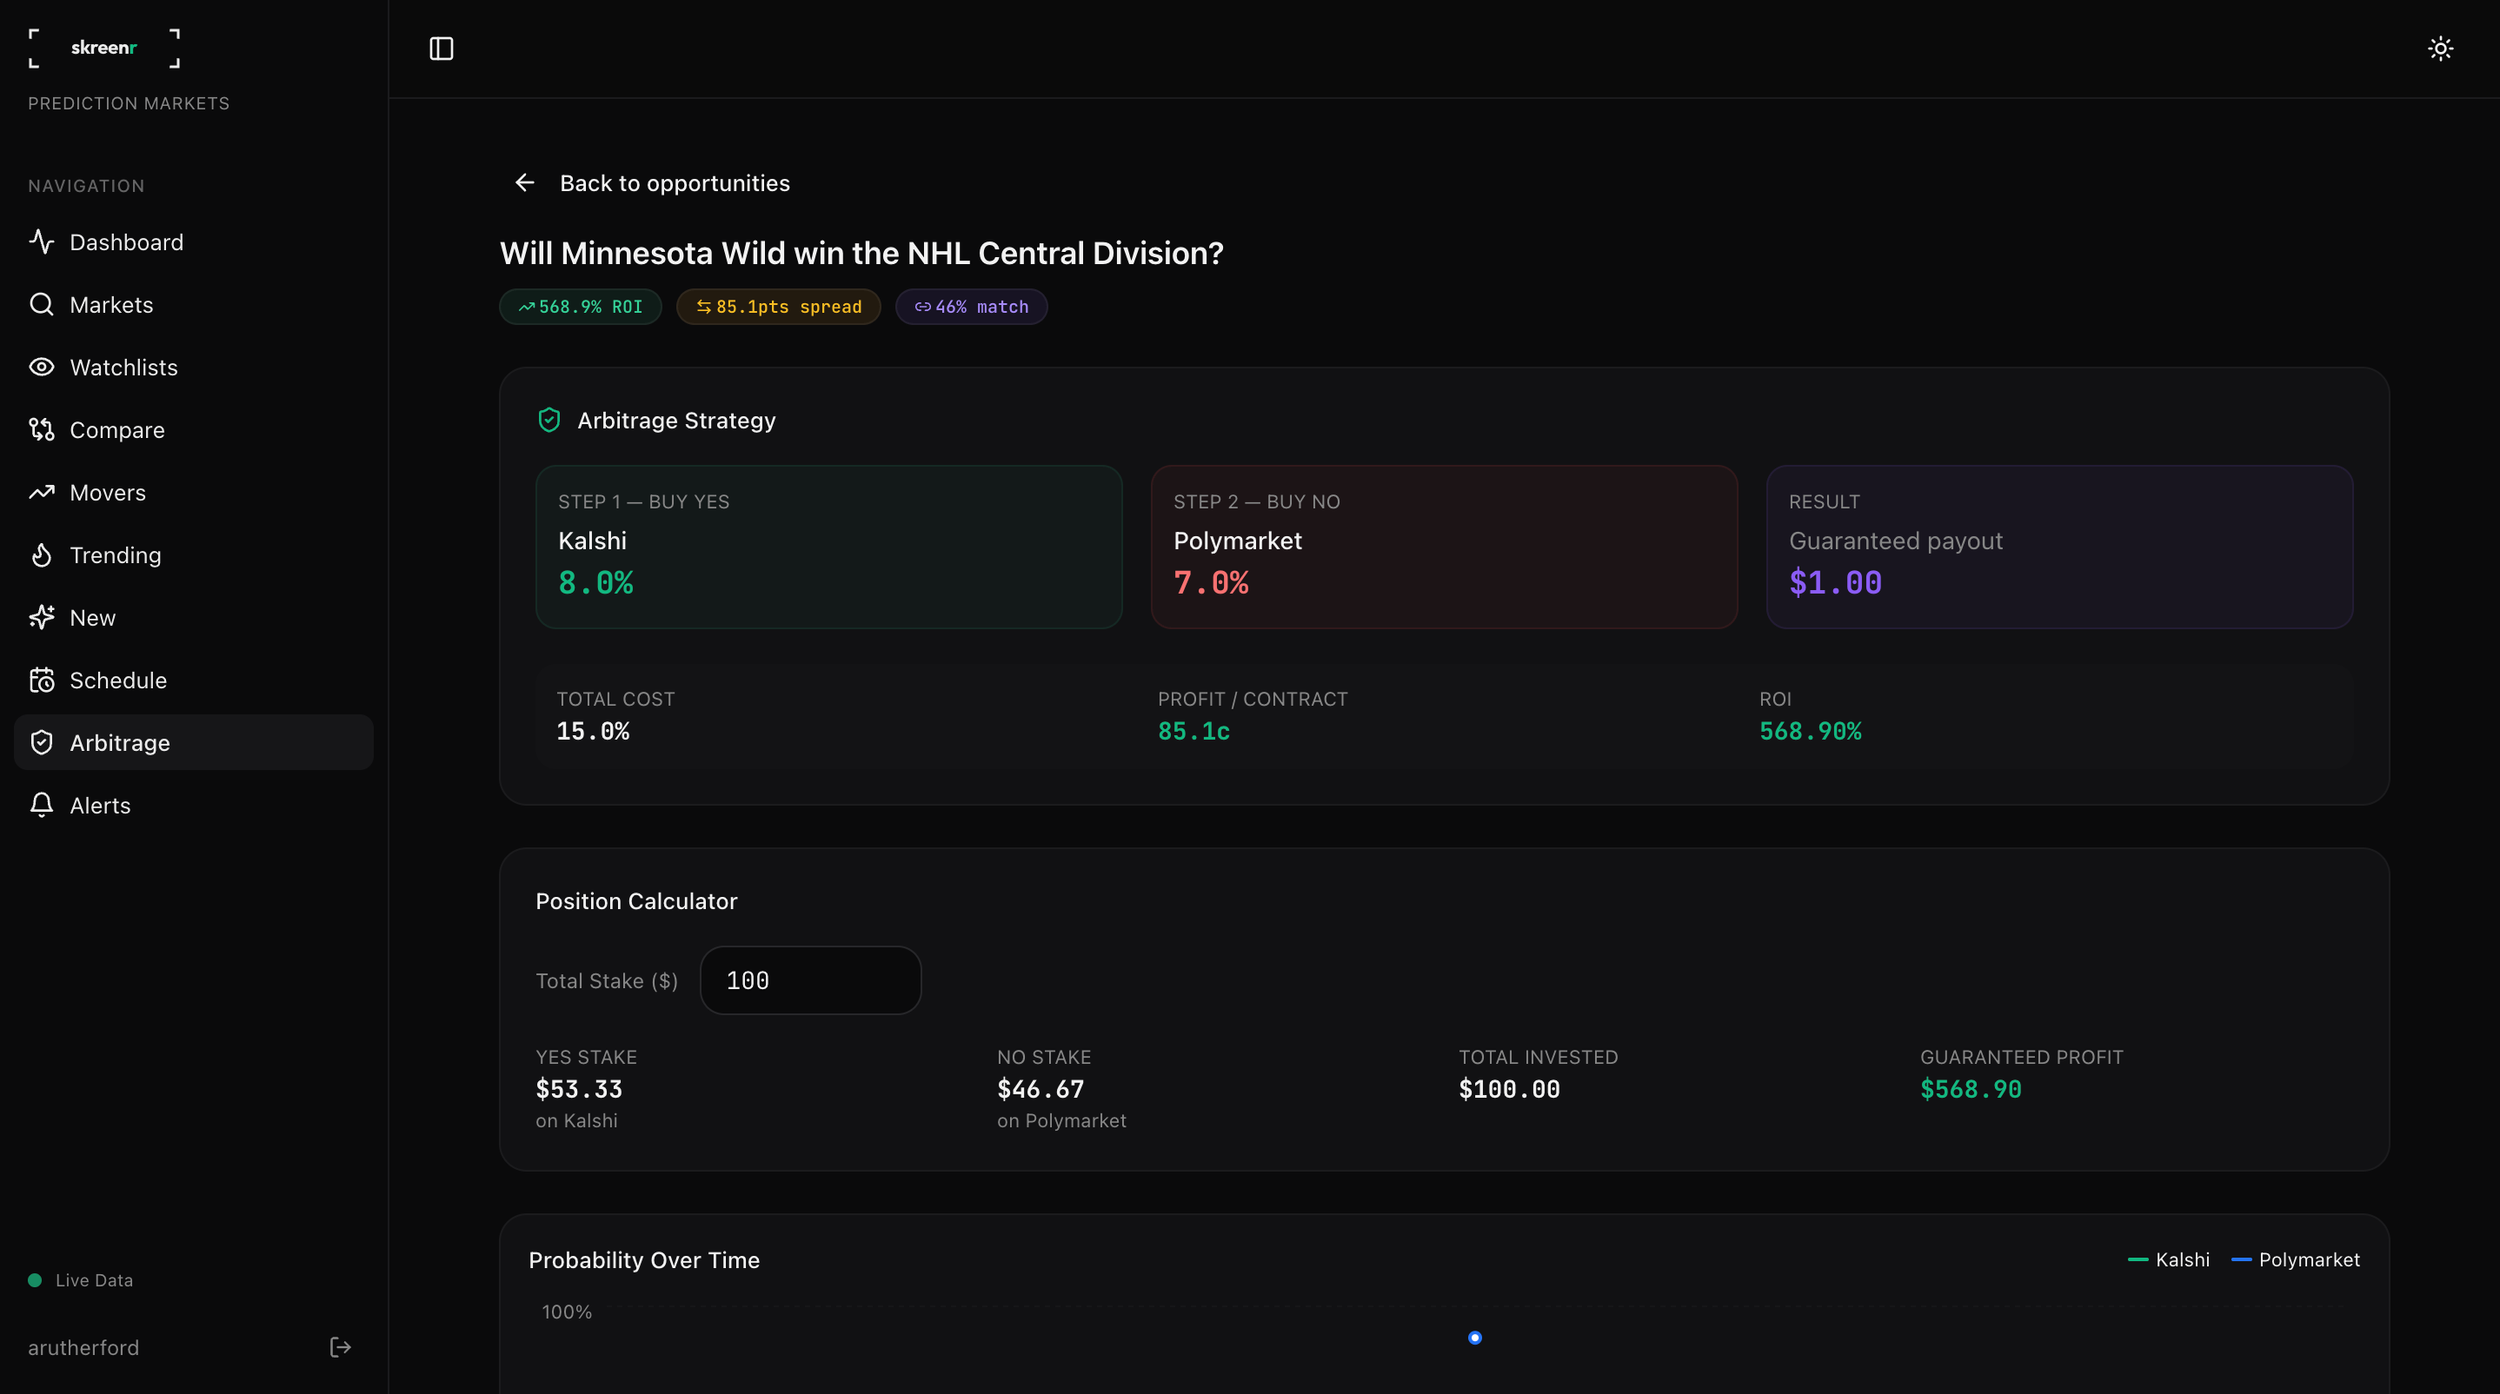Click the arutherford username
This screenshot has width=2500, height=1394.
coord(84,1347)
